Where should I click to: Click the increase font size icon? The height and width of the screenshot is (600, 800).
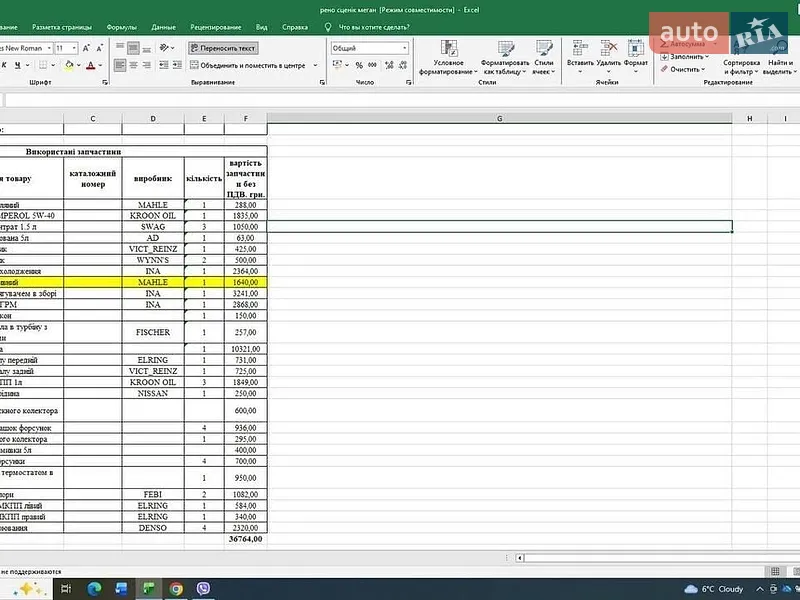coord(86,48)
